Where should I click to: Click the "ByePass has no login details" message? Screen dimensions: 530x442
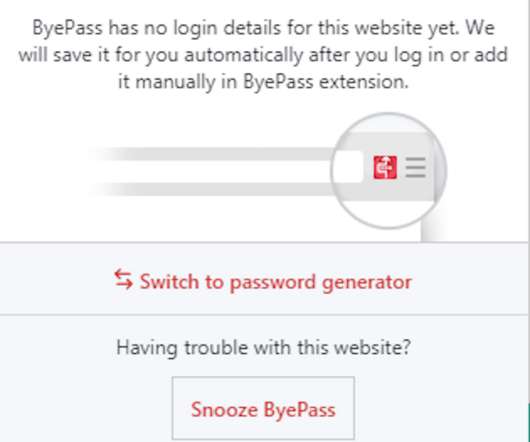point(263,54)
